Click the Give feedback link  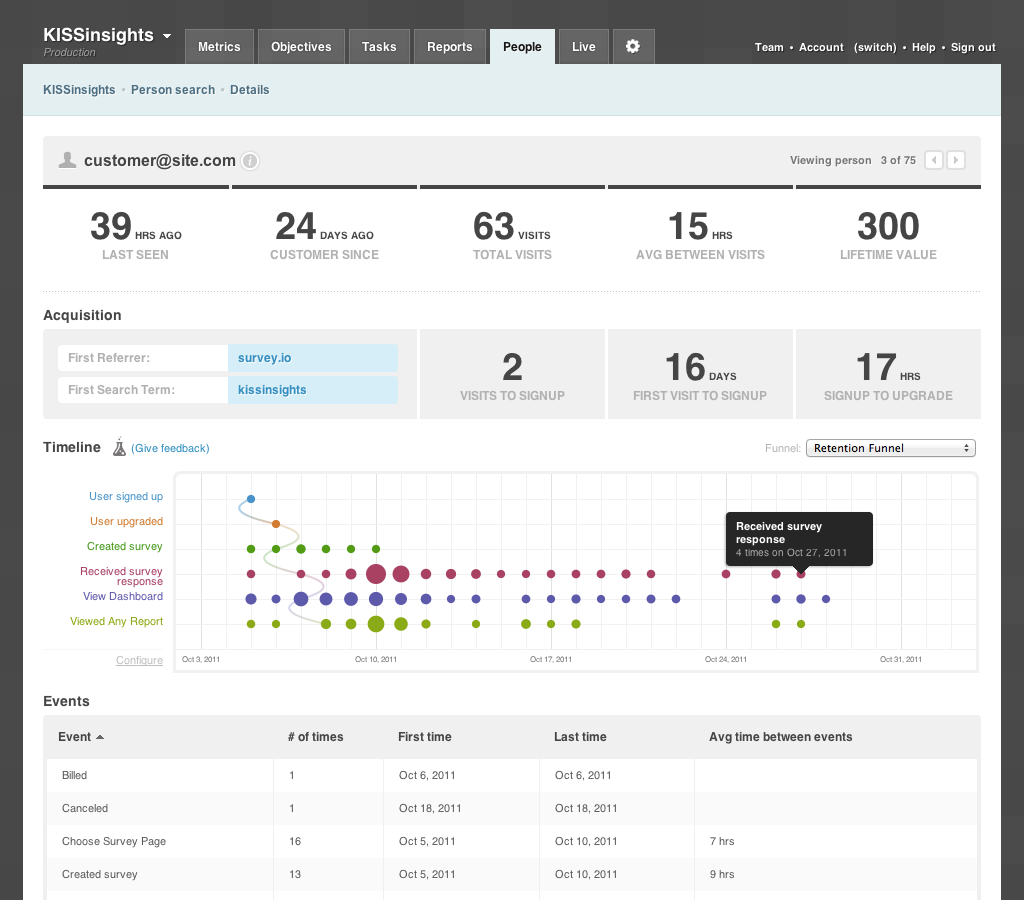170,448
